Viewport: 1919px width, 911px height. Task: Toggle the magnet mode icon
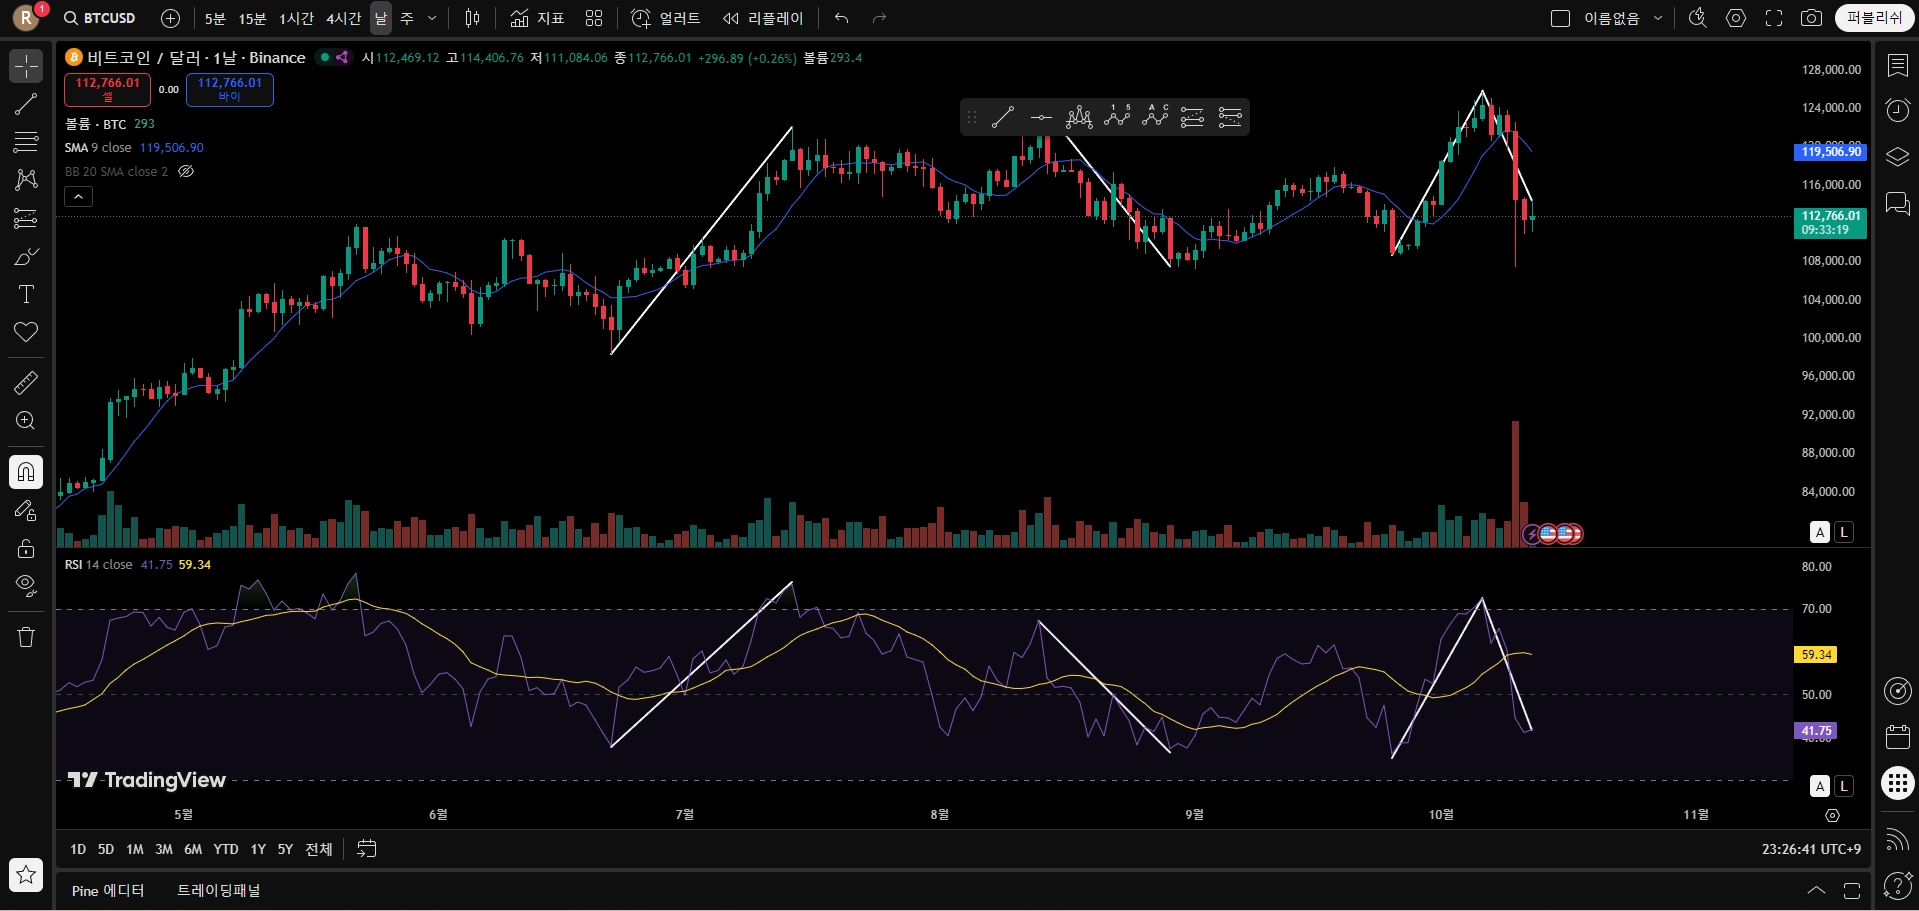26,472
